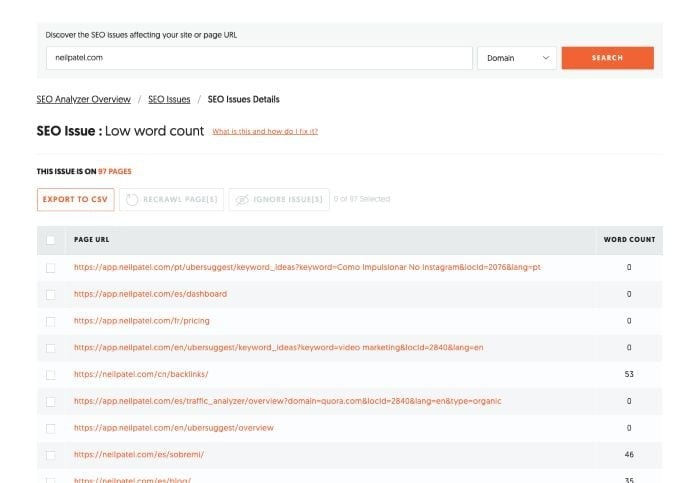Tick the checkbox for the fr/pricing row

pos(51,321)
